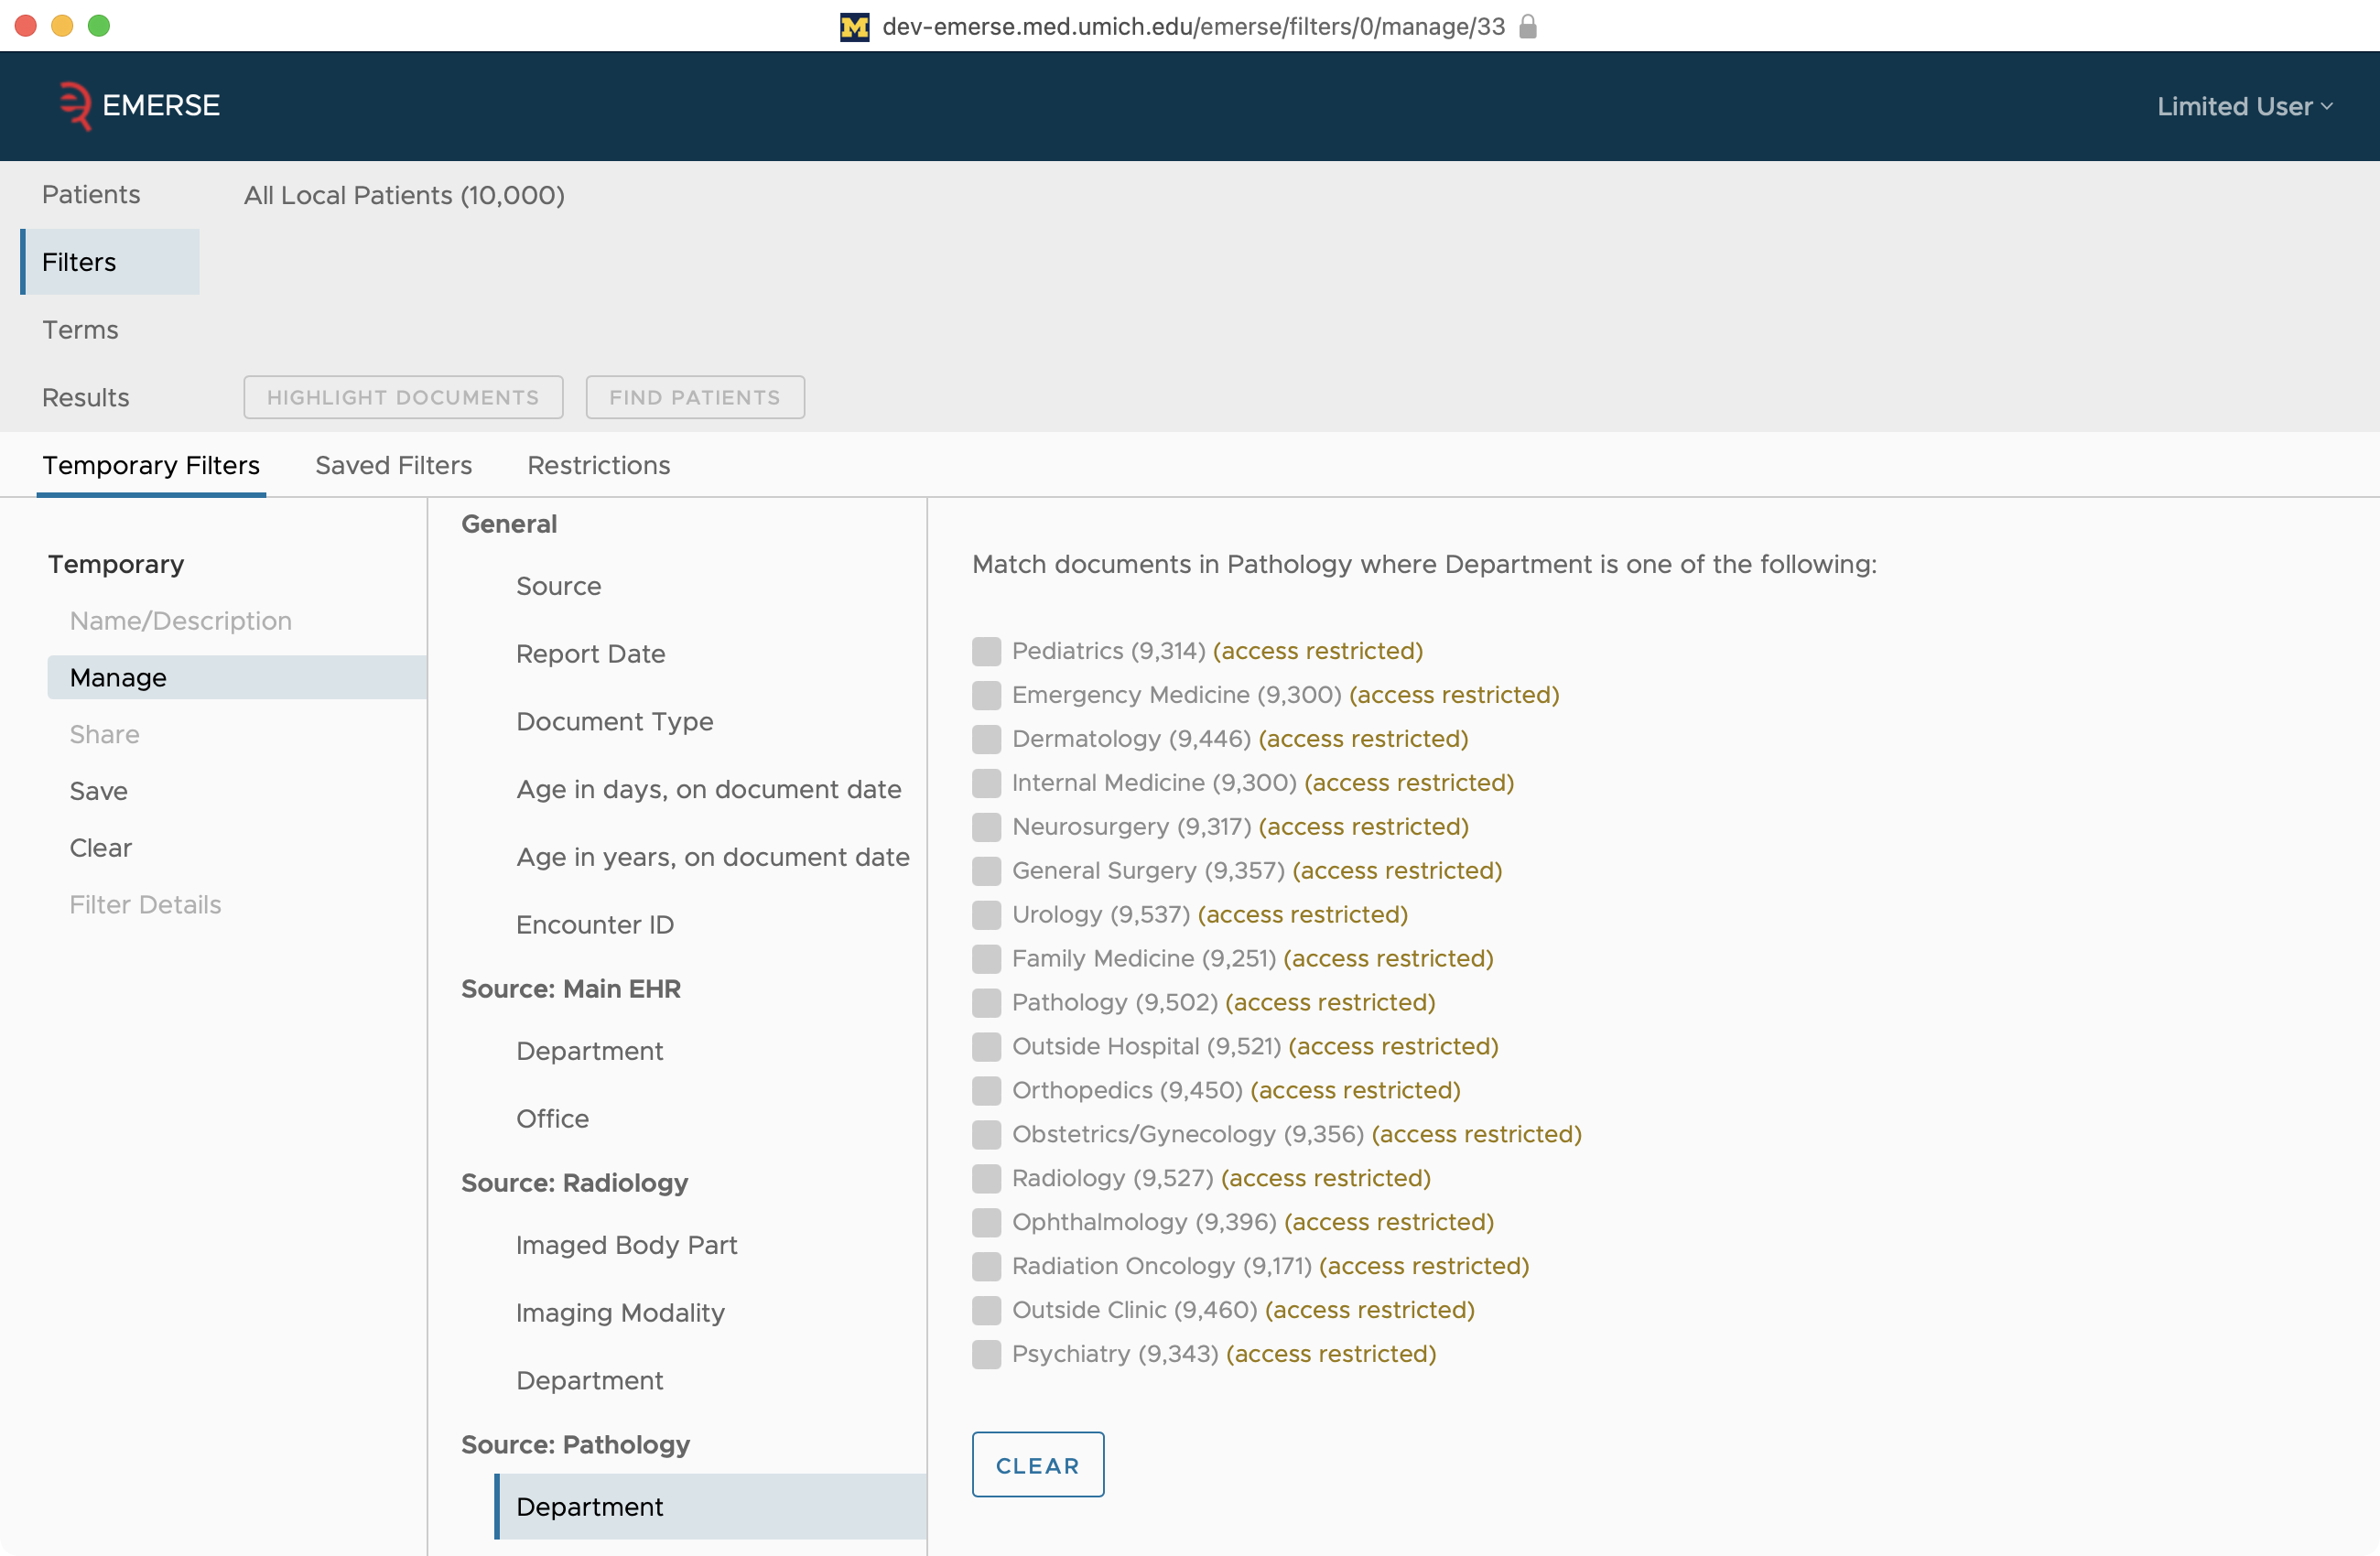Select Share in Temporary sidebar
2380x1556 pixels.
(104, 735)
